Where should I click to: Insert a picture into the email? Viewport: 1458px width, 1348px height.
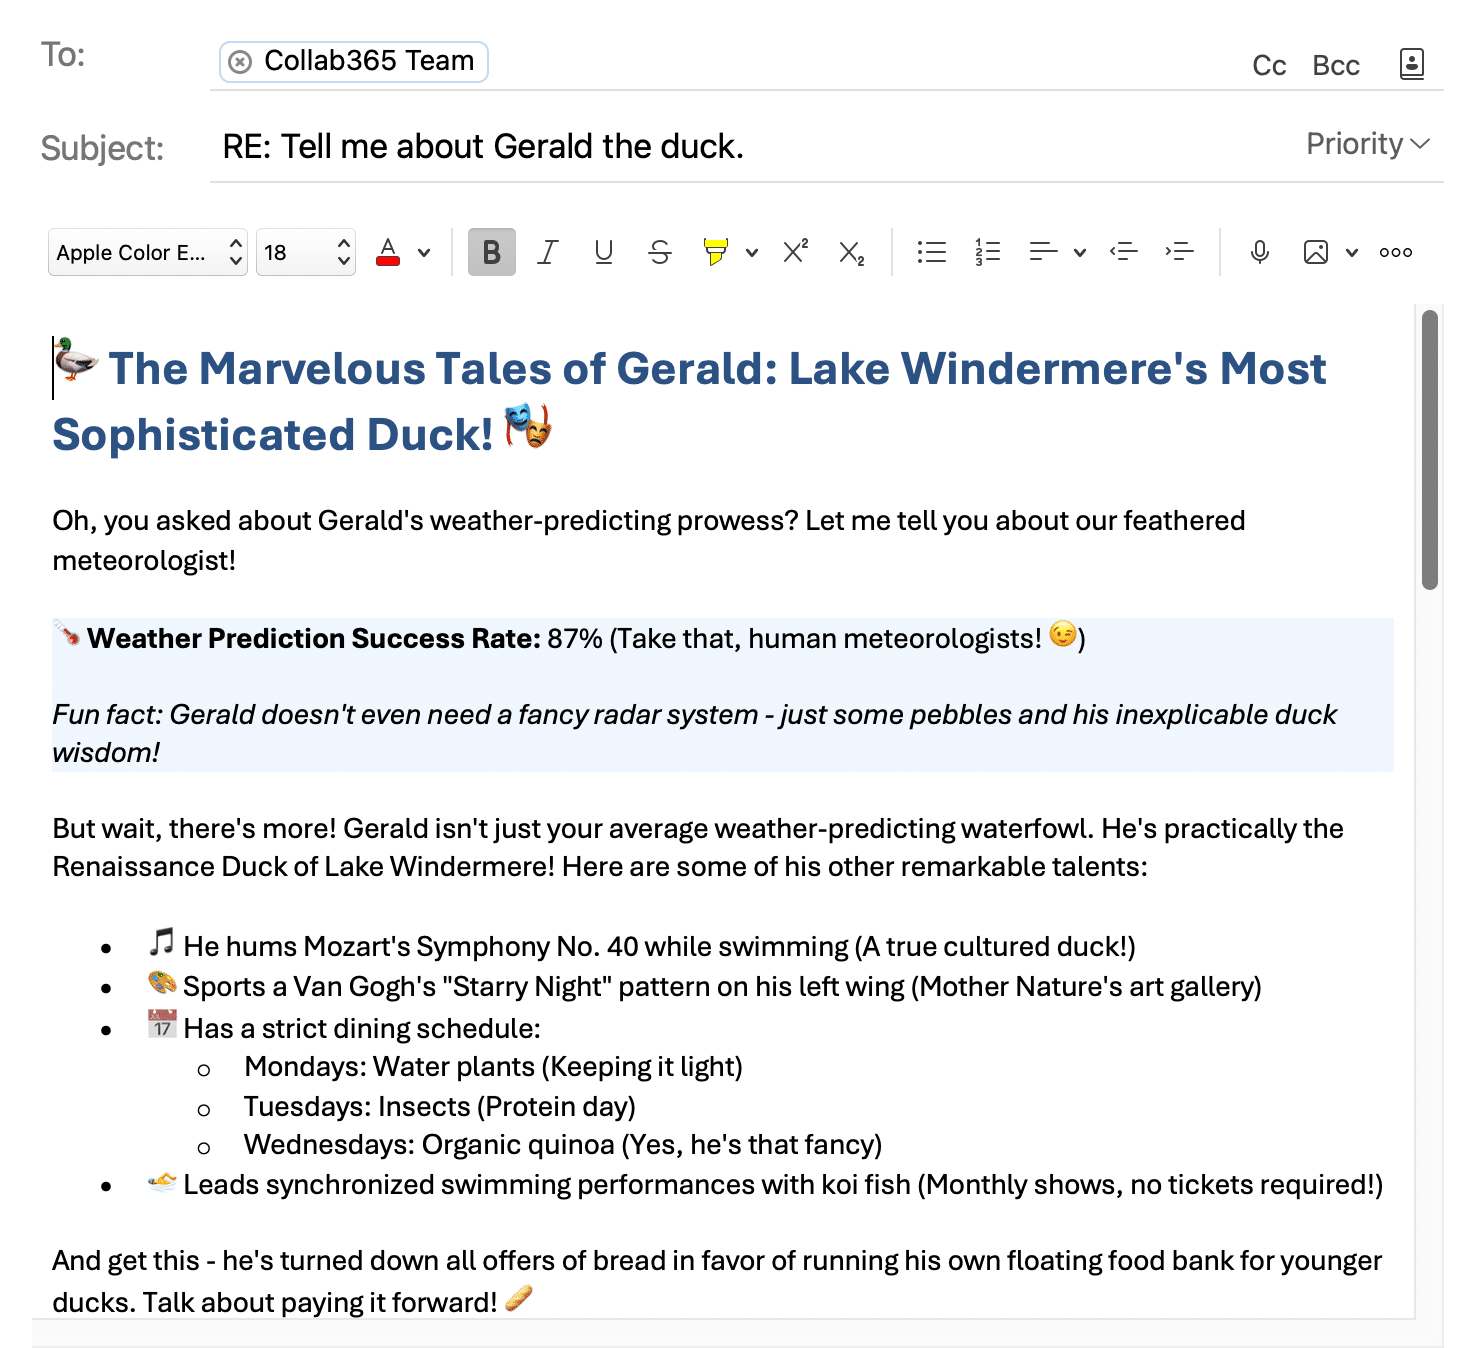point(1315,252)
